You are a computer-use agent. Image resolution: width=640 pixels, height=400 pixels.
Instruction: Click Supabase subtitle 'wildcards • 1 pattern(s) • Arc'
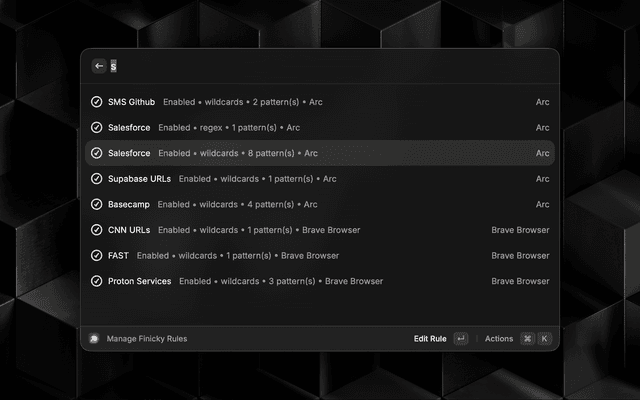(278, 179)
